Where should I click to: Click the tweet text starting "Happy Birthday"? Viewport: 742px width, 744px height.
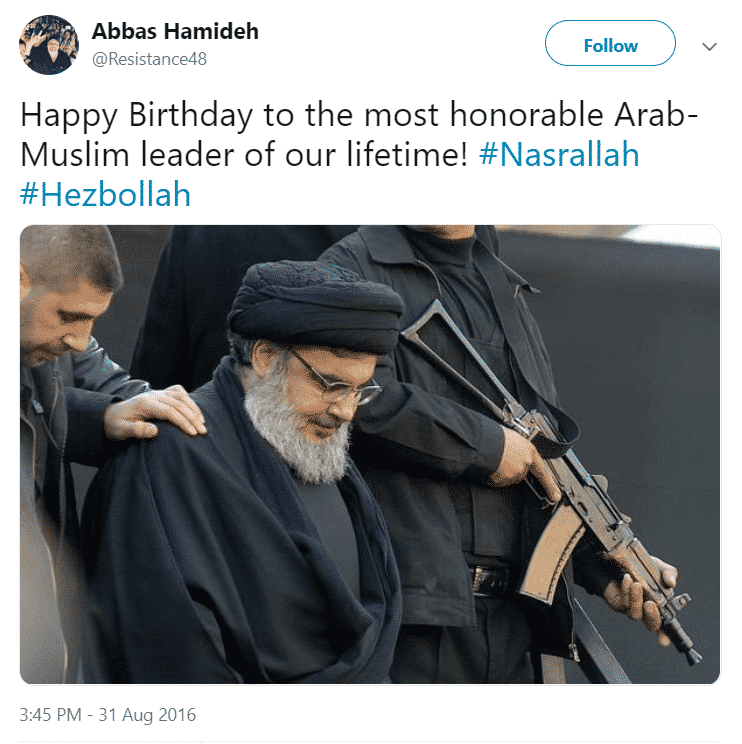pyautogui.click(x=359, y=154)
